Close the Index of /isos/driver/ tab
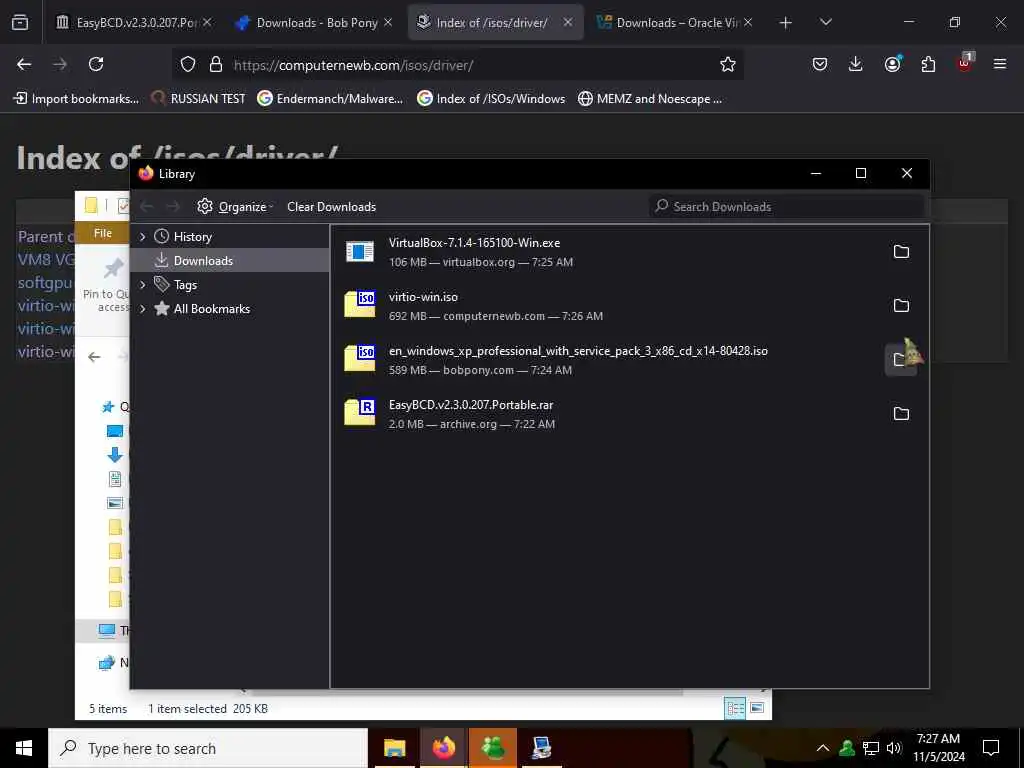This screenshot has width=1024, height=768. [x=568, y=22]
